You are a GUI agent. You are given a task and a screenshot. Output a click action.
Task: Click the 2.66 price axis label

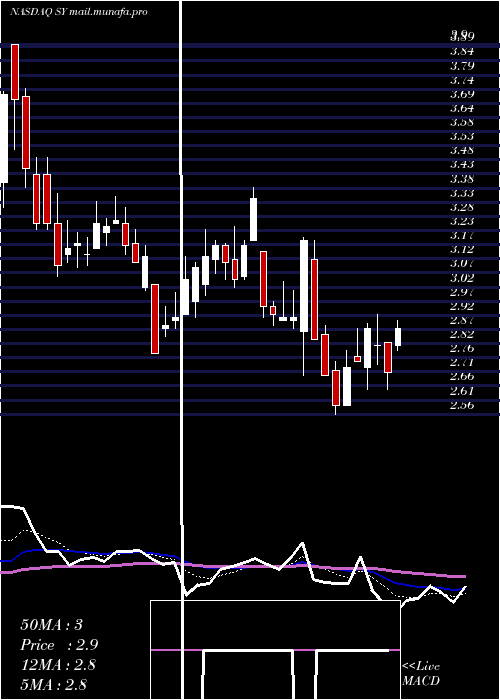[x=462, y=376]
